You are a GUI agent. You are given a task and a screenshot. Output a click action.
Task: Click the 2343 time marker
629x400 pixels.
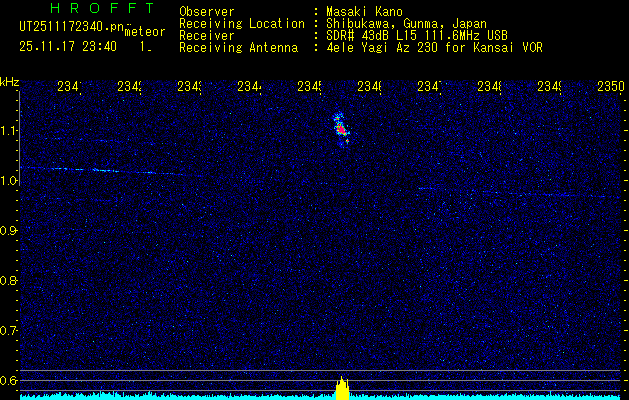pyautogui.click(x=189, y=87)
